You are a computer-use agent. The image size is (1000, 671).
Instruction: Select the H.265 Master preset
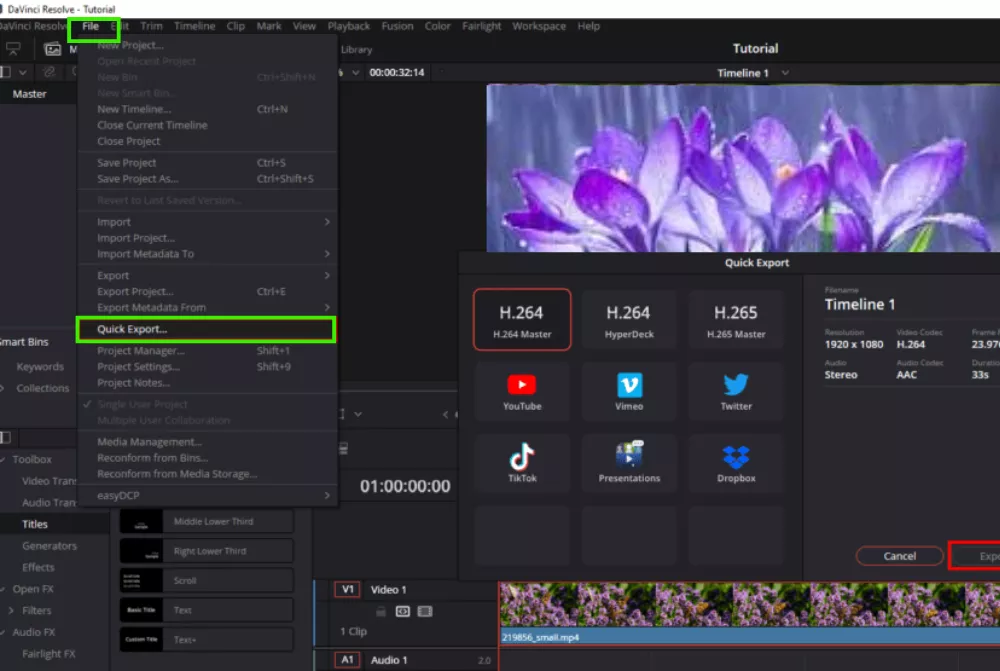point(736,320)
